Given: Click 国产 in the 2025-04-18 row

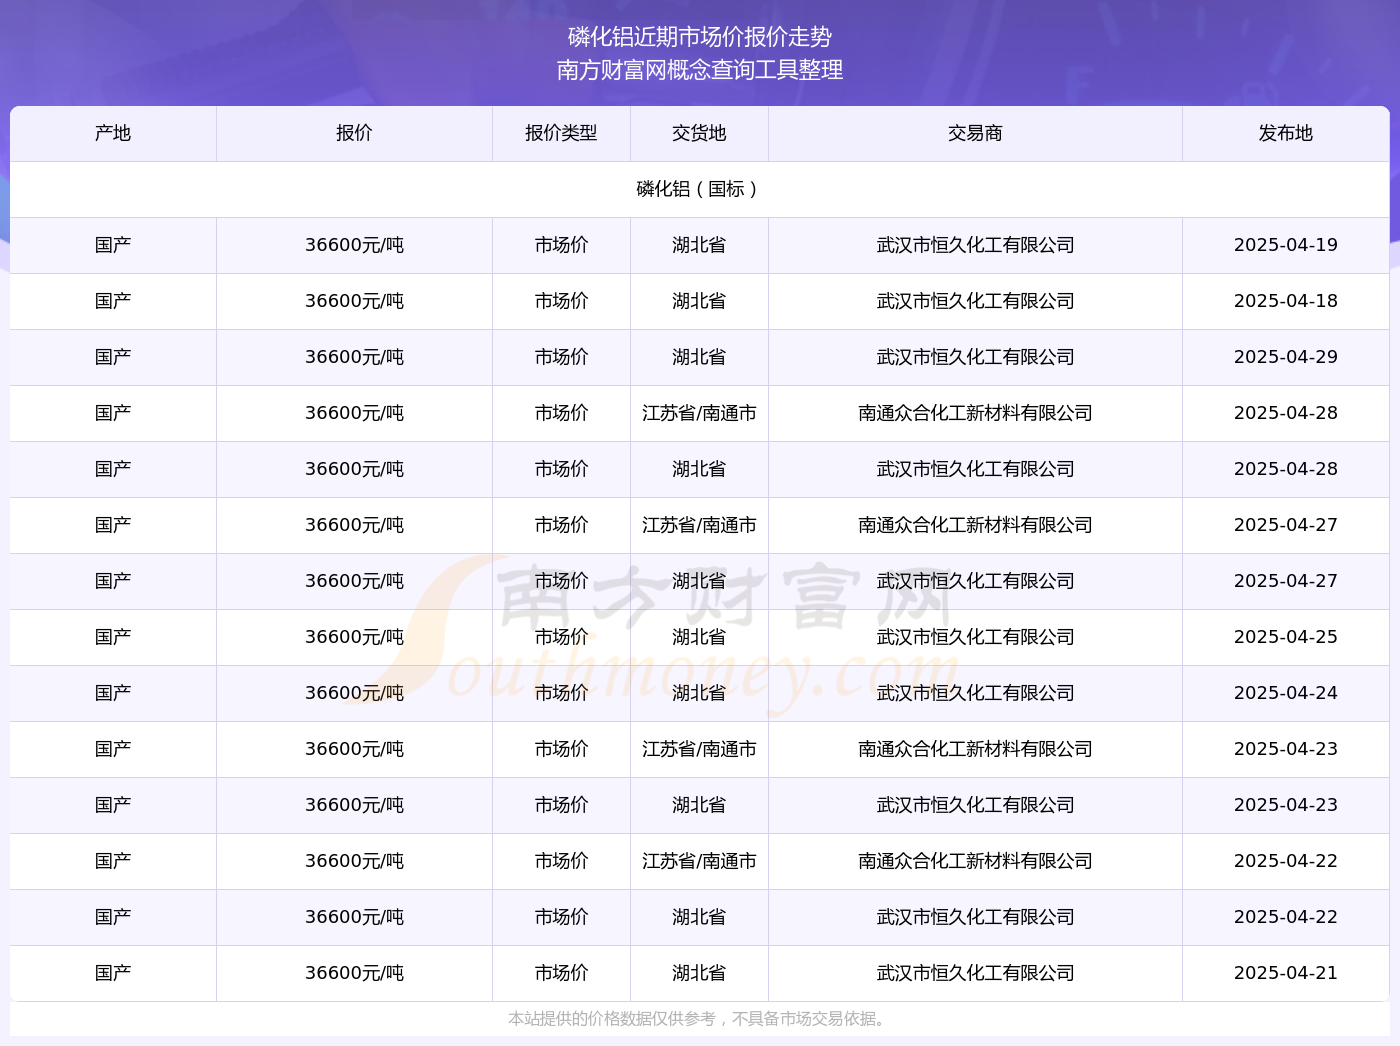Looking at the screenshot, I should [113, 301].
